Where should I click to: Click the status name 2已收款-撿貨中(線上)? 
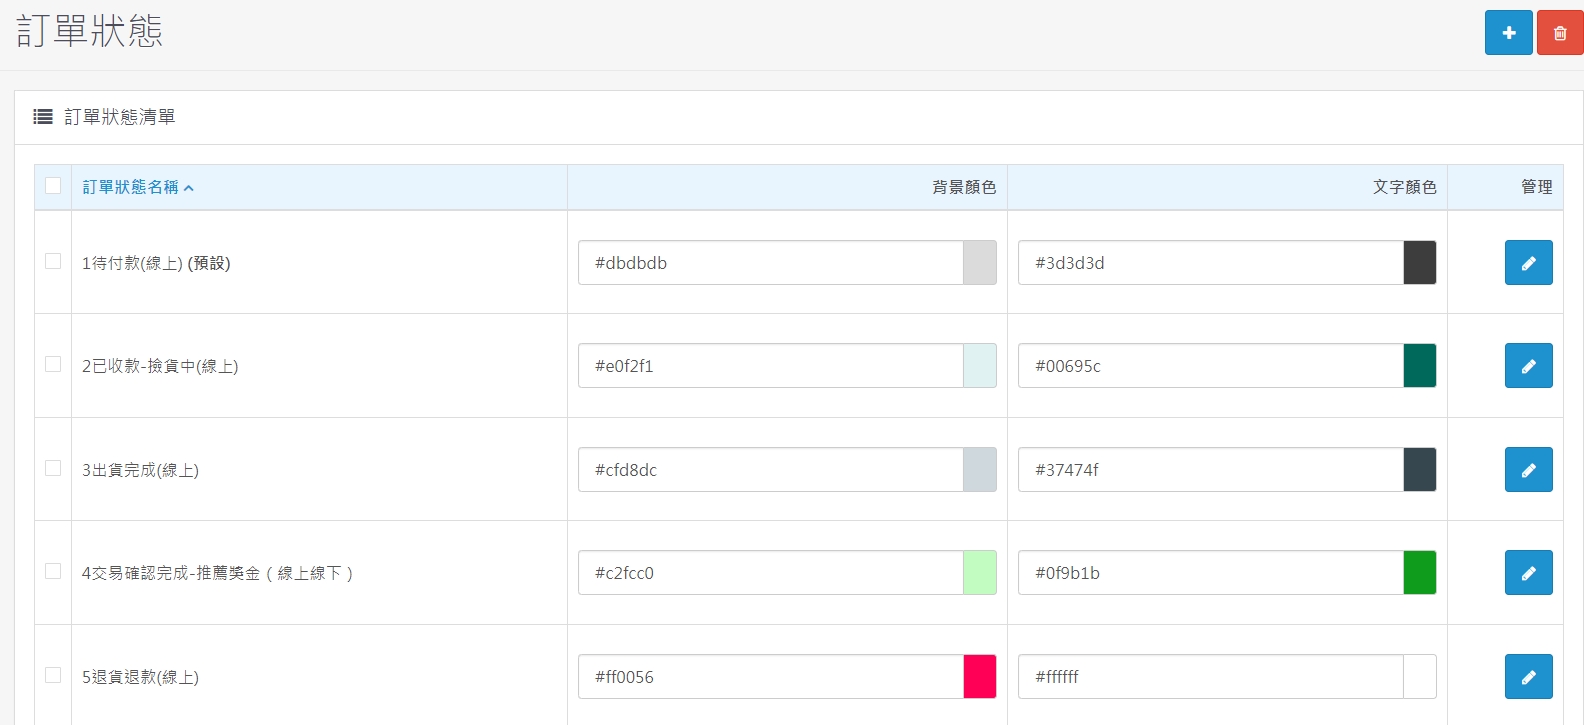pyautogui.click(x=160, y=366)
